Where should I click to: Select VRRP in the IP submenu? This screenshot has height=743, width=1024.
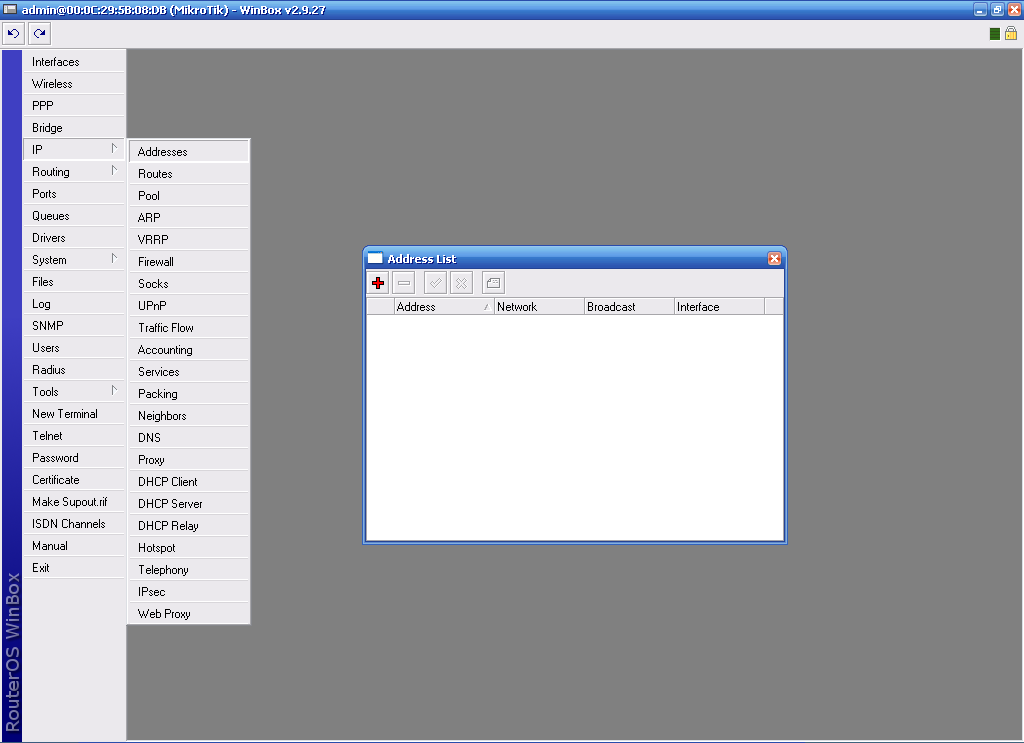pos(189,240)
